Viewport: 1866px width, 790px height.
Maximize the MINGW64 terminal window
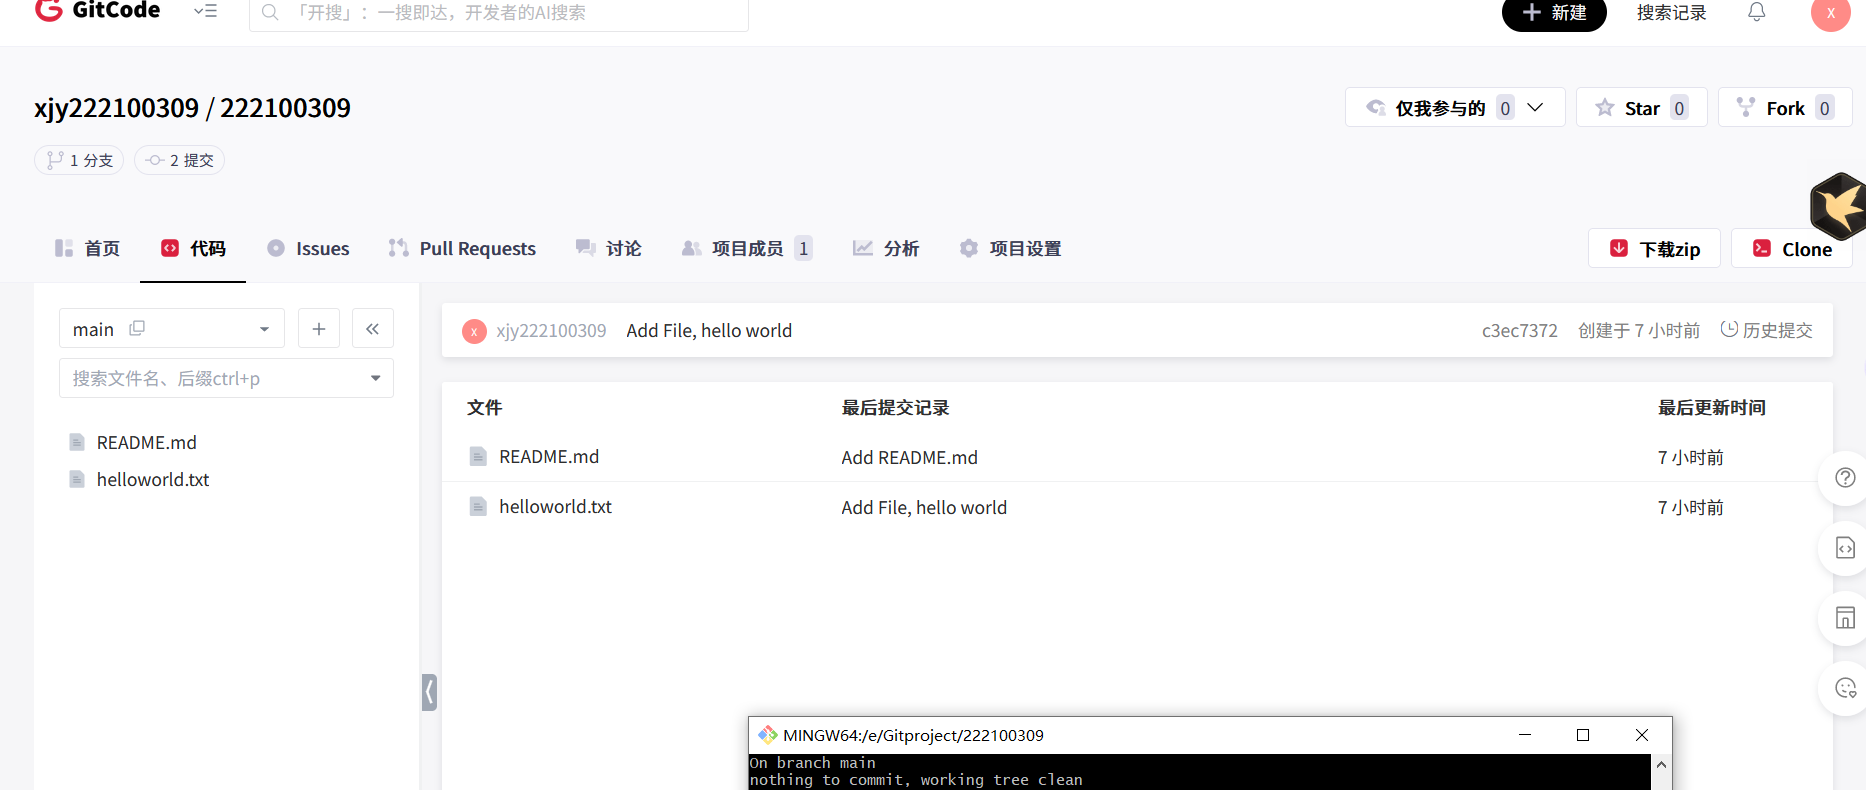click(x=1583, y=735)
